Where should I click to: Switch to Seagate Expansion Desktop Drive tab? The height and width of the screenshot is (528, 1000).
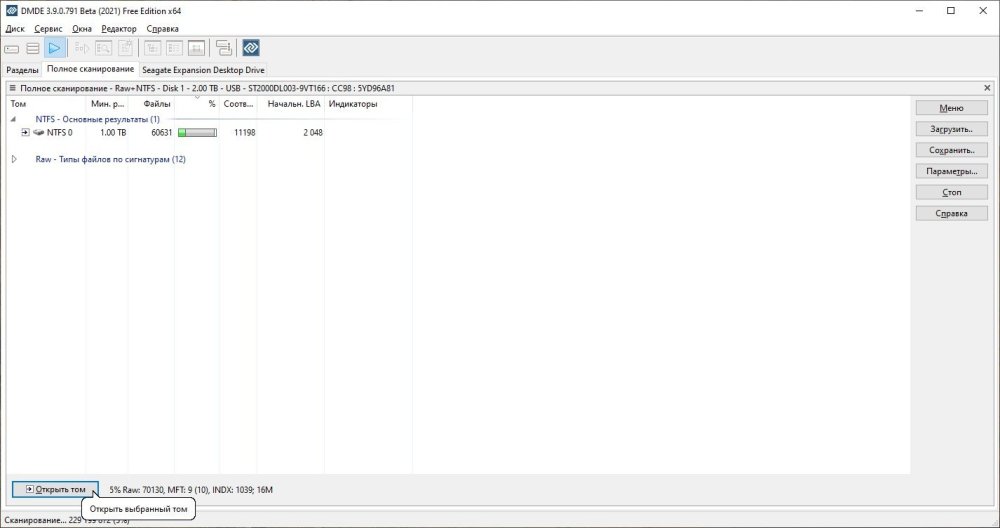[x=202, y=70]
